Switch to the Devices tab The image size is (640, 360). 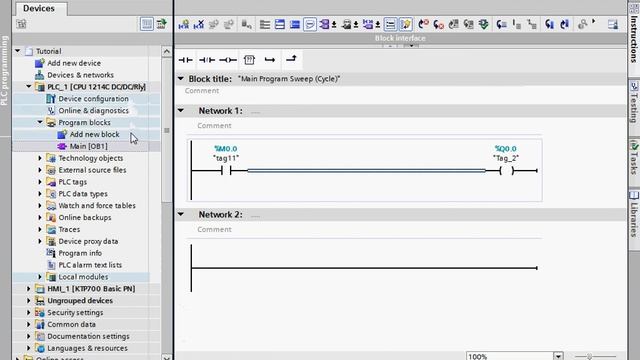coord(39,8)
